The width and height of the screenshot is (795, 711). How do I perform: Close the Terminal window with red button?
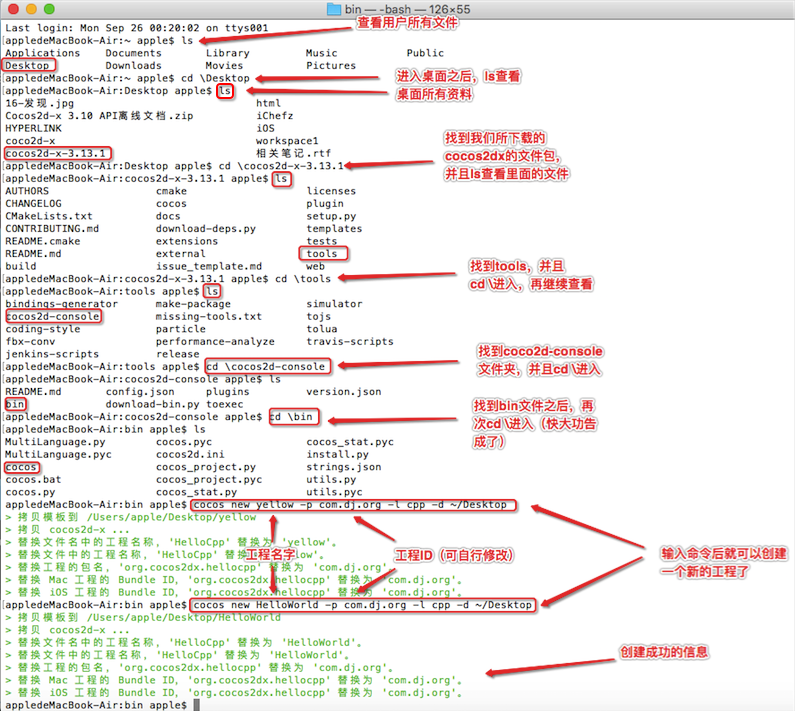14,9
